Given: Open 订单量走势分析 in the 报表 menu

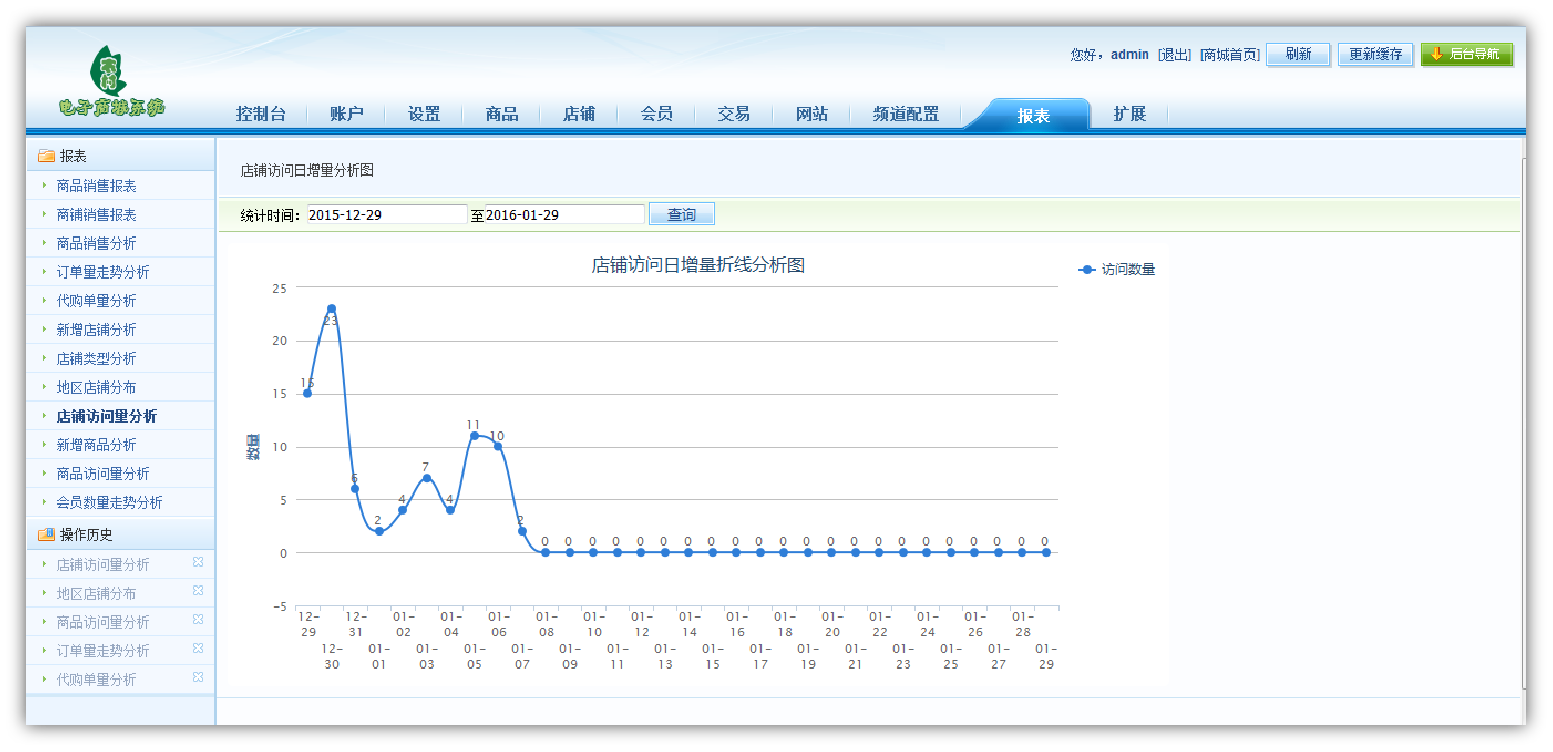Looking at the screenshot, I should tap(103, 272).
